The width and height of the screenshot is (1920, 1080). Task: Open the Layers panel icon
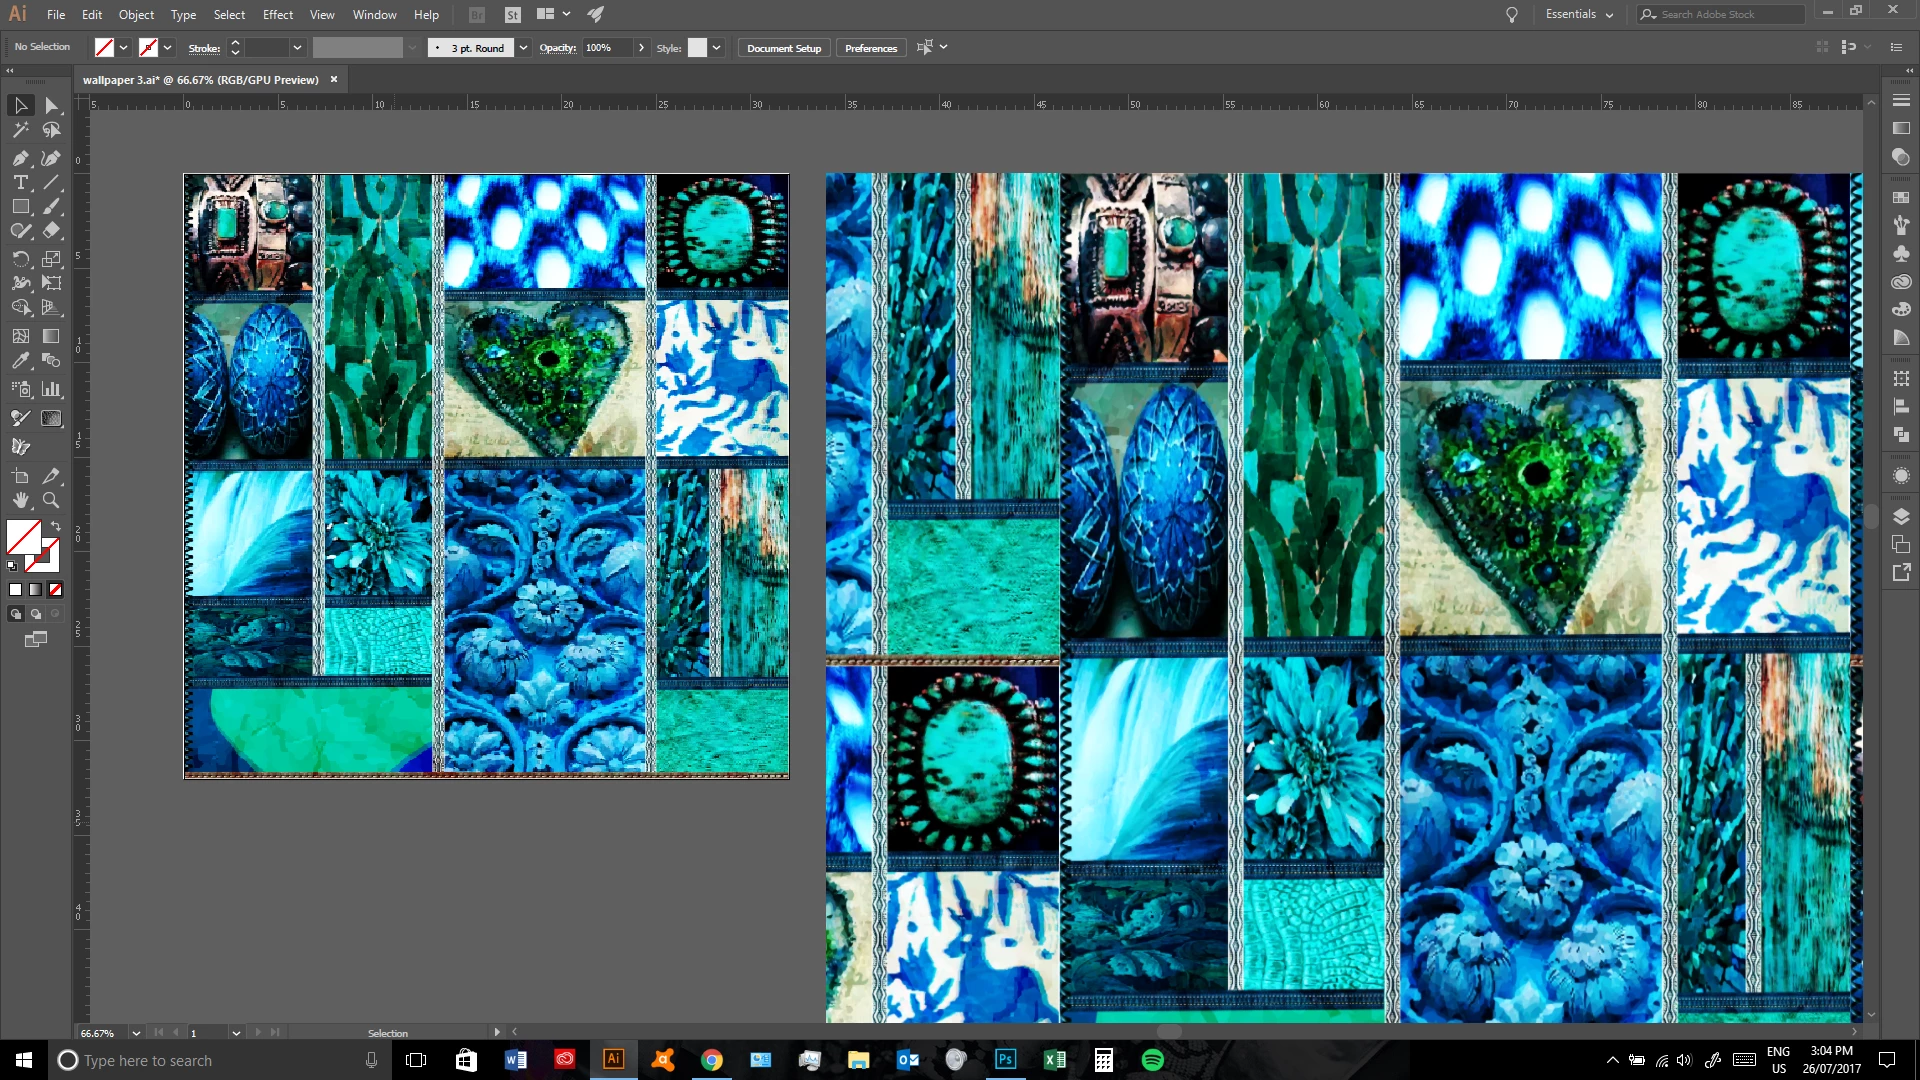click(1901, 516)
